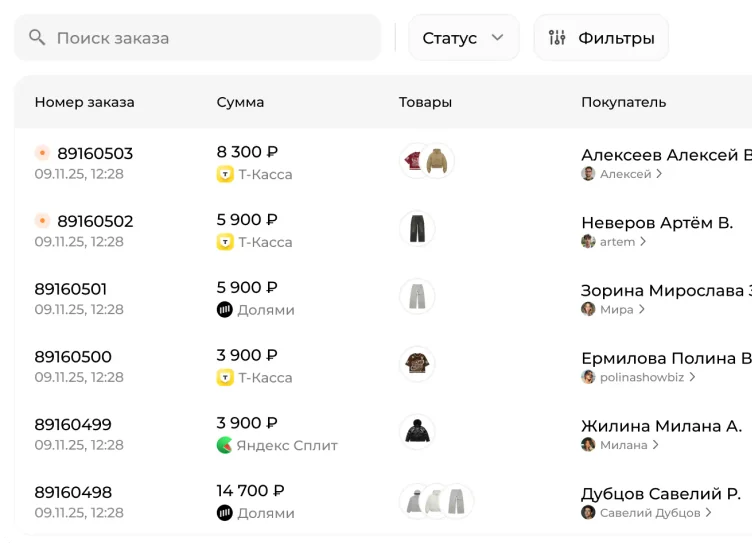Click the Т-Касса icon for order 89160503
The image size is (752, 549).
pyautogui.click(x=225, y=174)
